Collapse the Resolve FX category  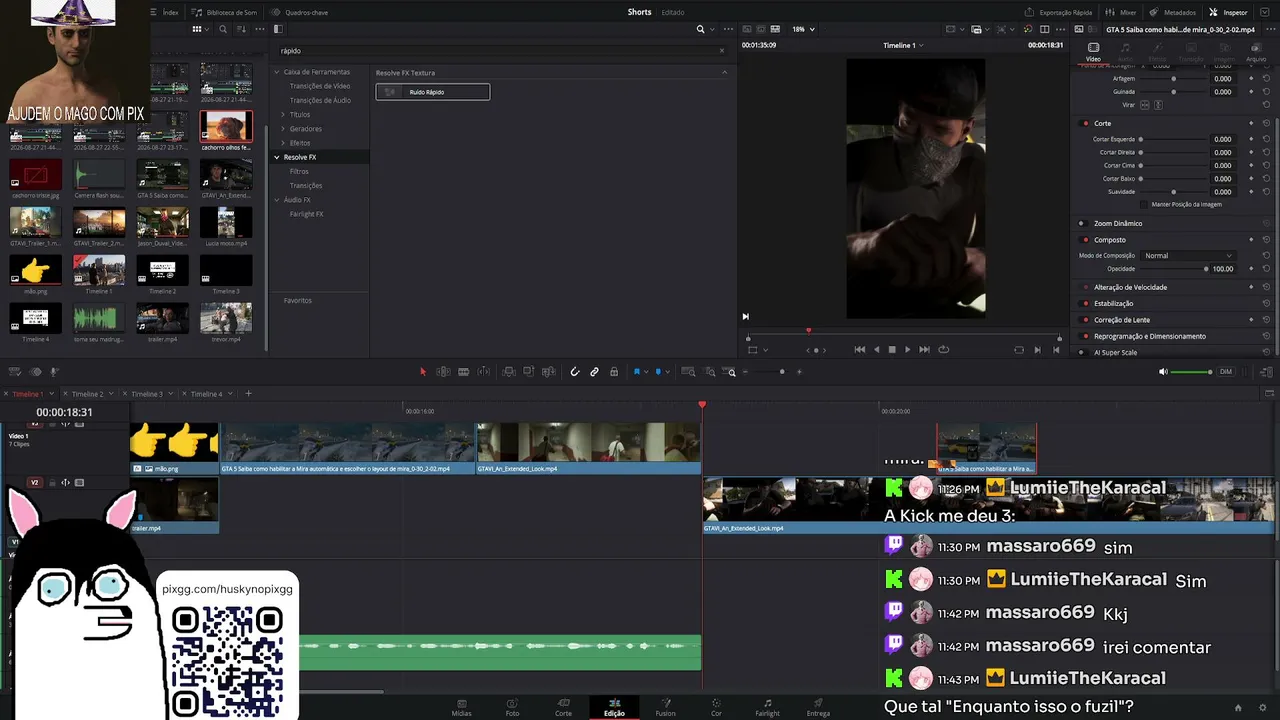(x=277, y=157)
